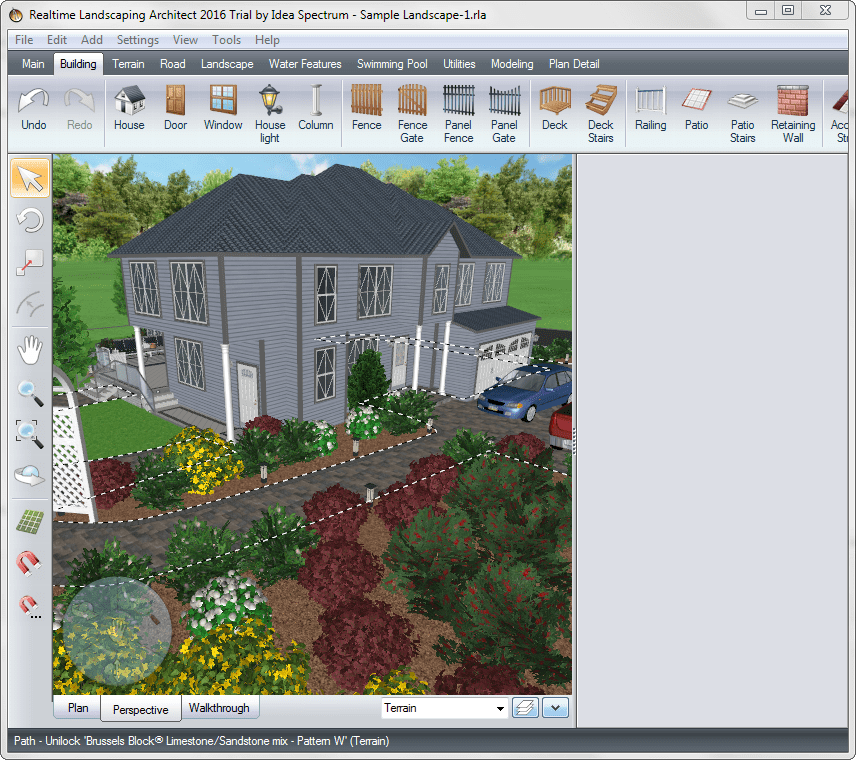The height and width of the screenshot is (760, 856).
Task: Switch to the Landscape ribbon tab
Action: [x=227, y=64]
